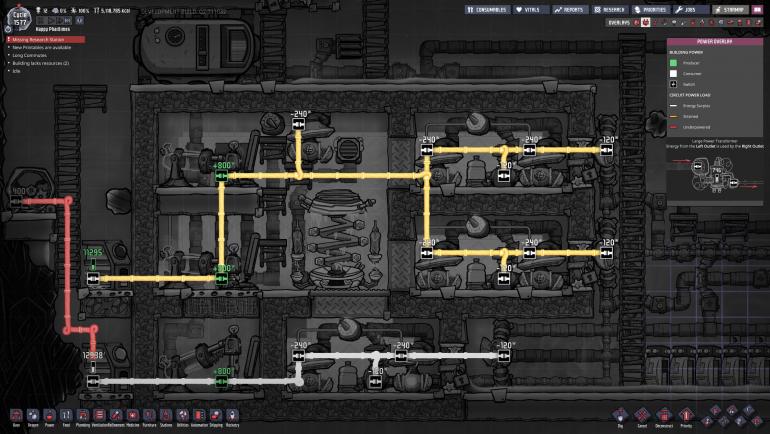Set game to fast speed
The height and width of the screenshot is (434, 770).
(67, 21)
